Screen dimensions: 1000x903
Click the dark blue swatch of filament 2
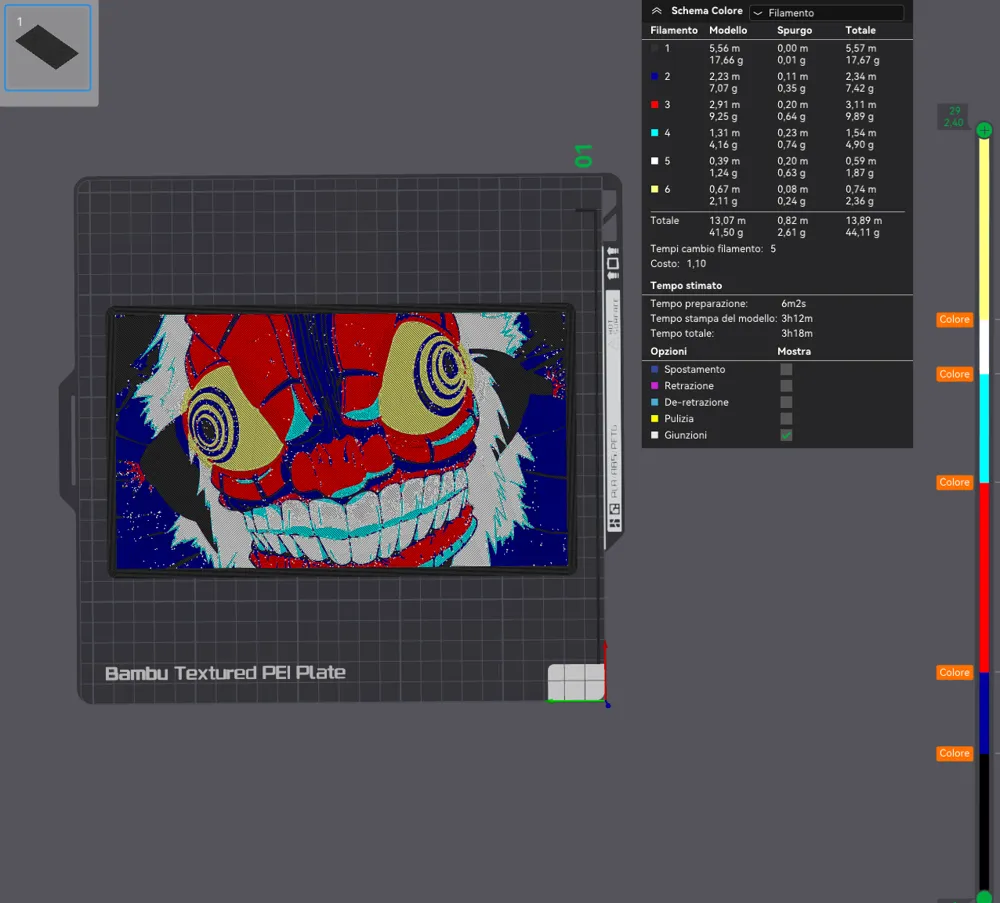tap(654, 76)
